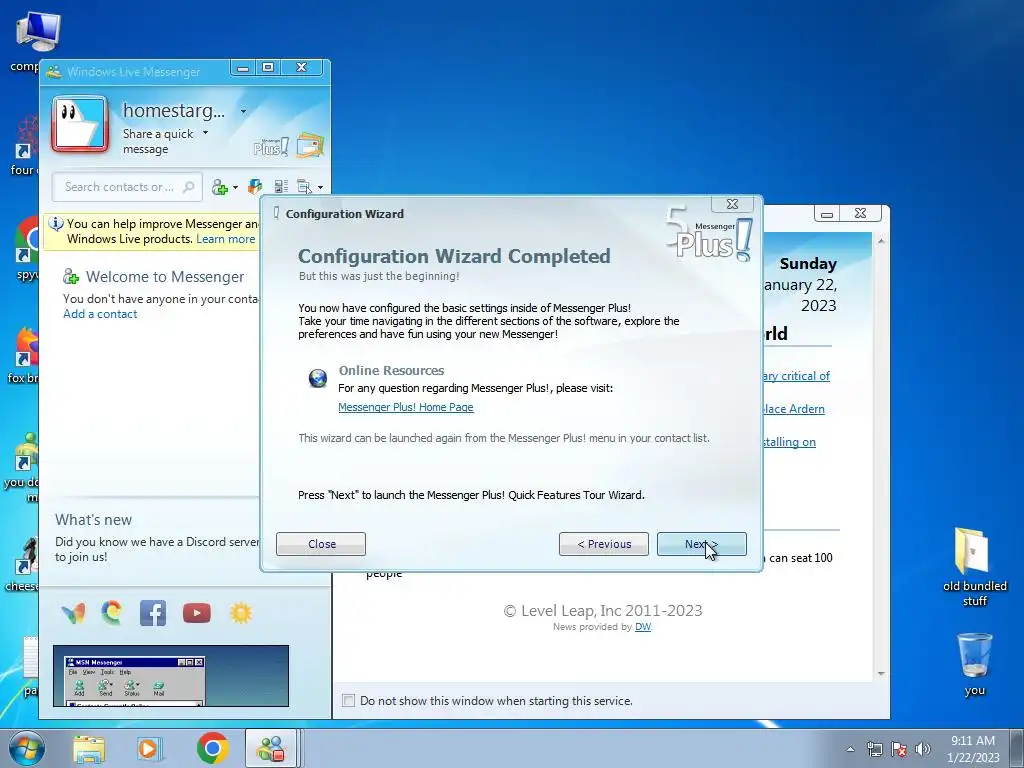This screenshot has width=1024, height=768.
Task: Click the Add a contact toolbar icon
Action: point(219,187)
